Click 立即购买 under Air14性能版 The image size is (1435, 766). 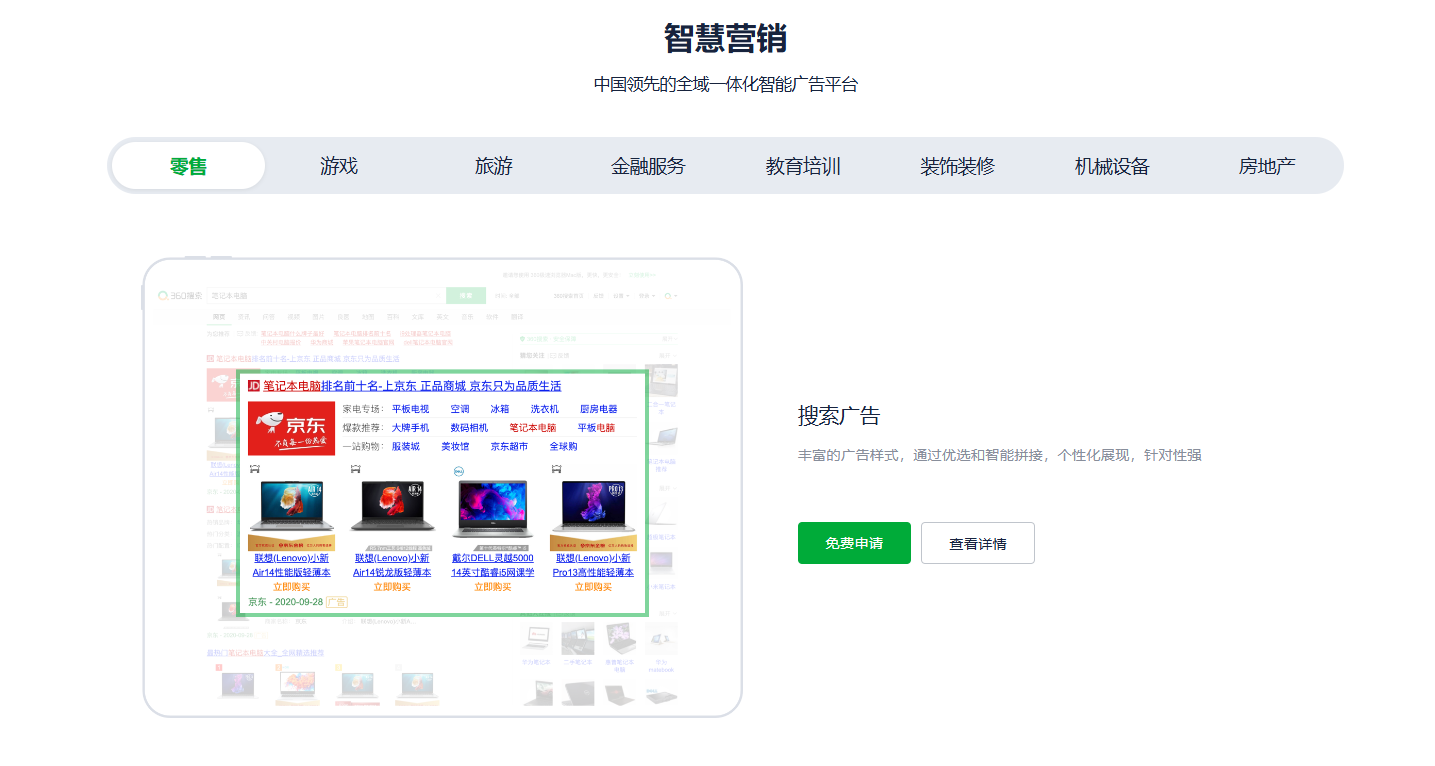[x=292, y=587]
